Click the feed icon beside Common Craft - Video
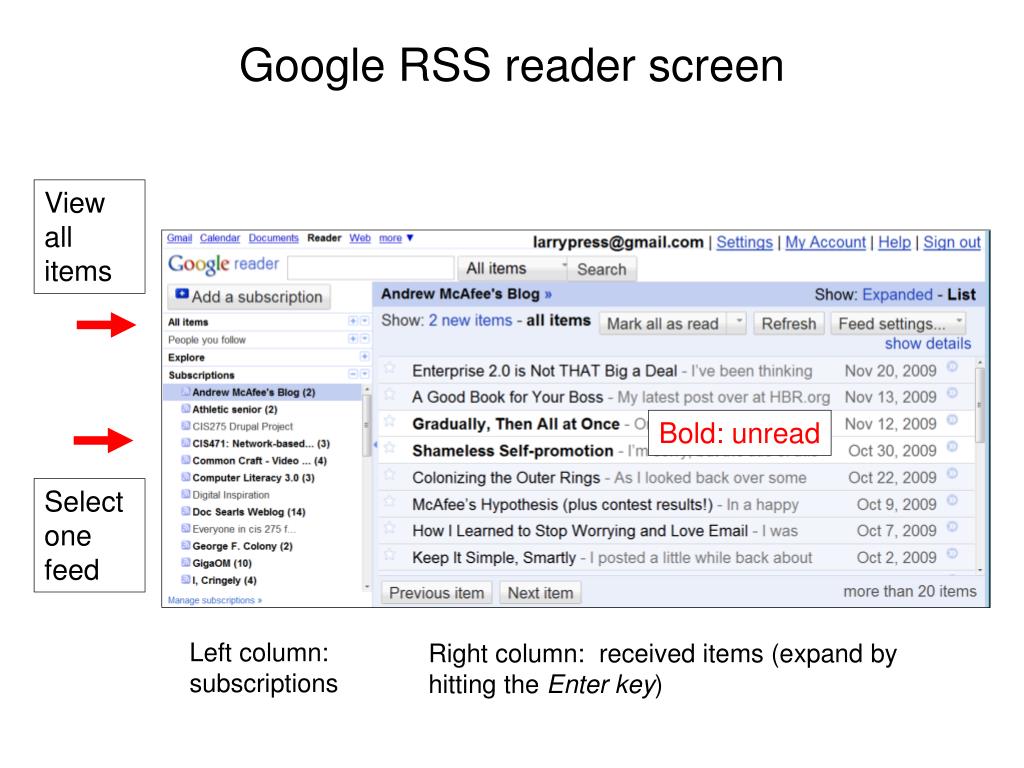 [185, 460]
